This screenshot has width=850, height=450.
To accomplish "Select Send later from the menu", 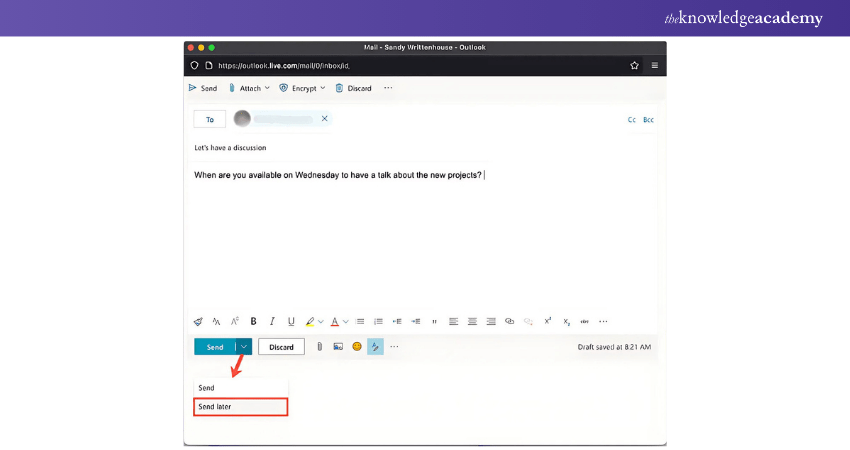I will [240, 407].
